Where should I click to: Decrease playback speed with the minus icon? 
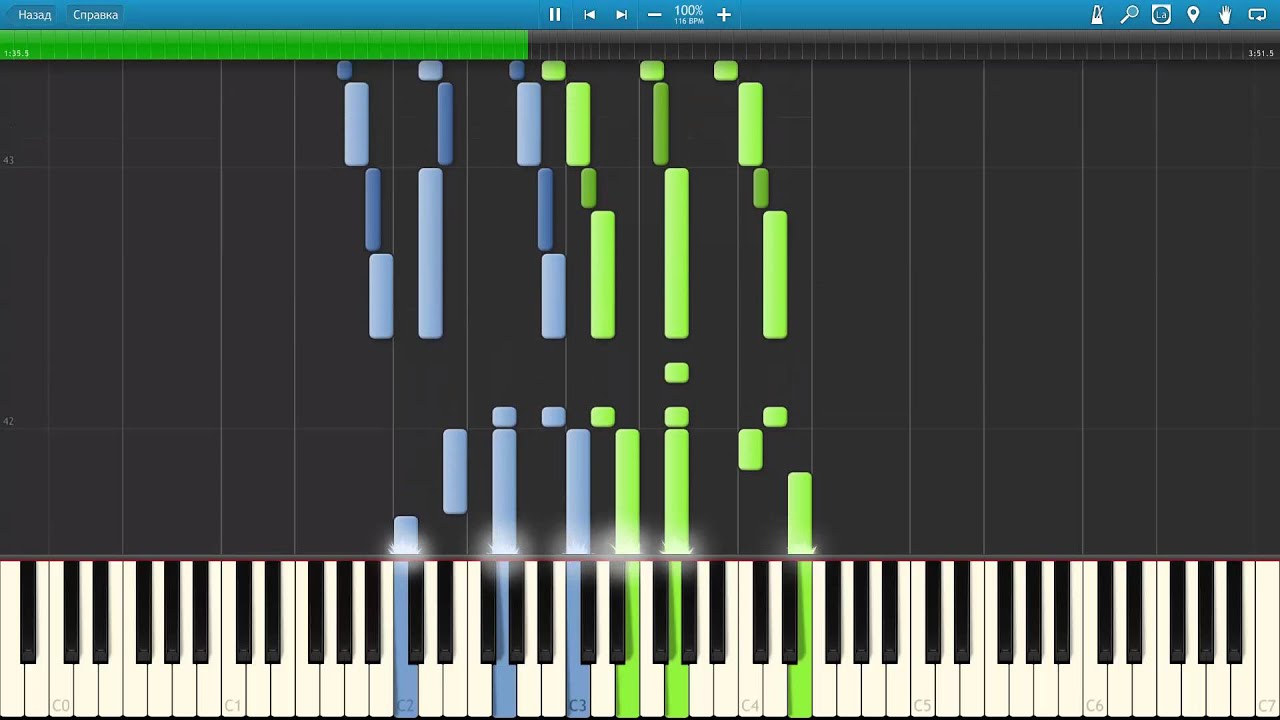point(654,15)
